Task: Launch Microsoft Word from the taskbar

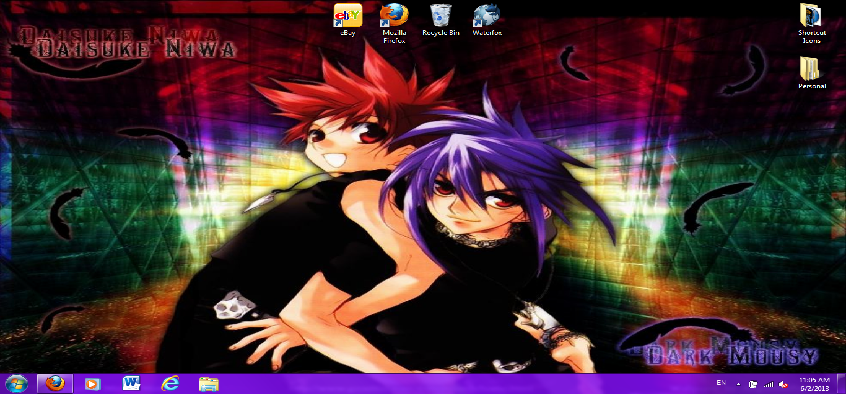Action: 131,384
